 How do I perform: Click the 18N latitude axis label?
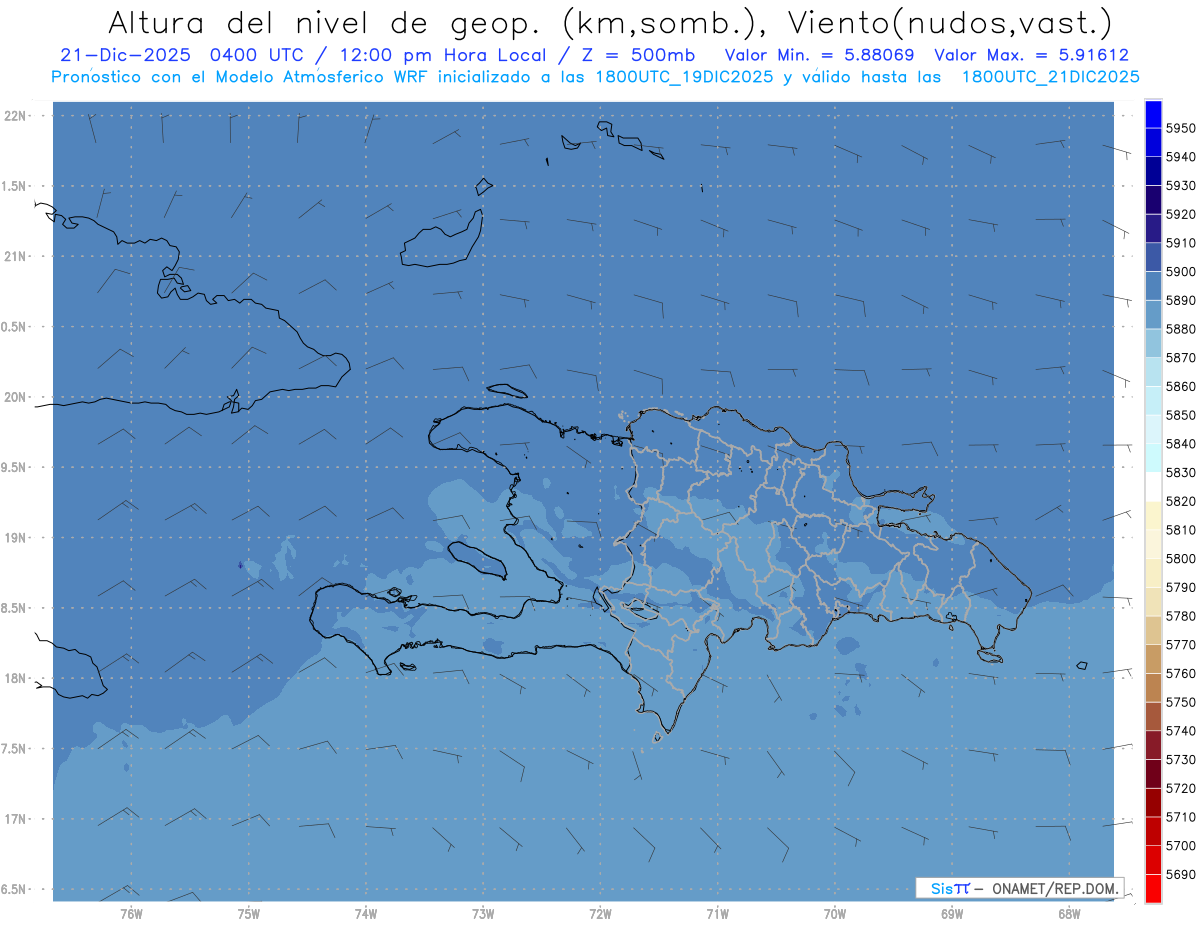tap(15, 678)
